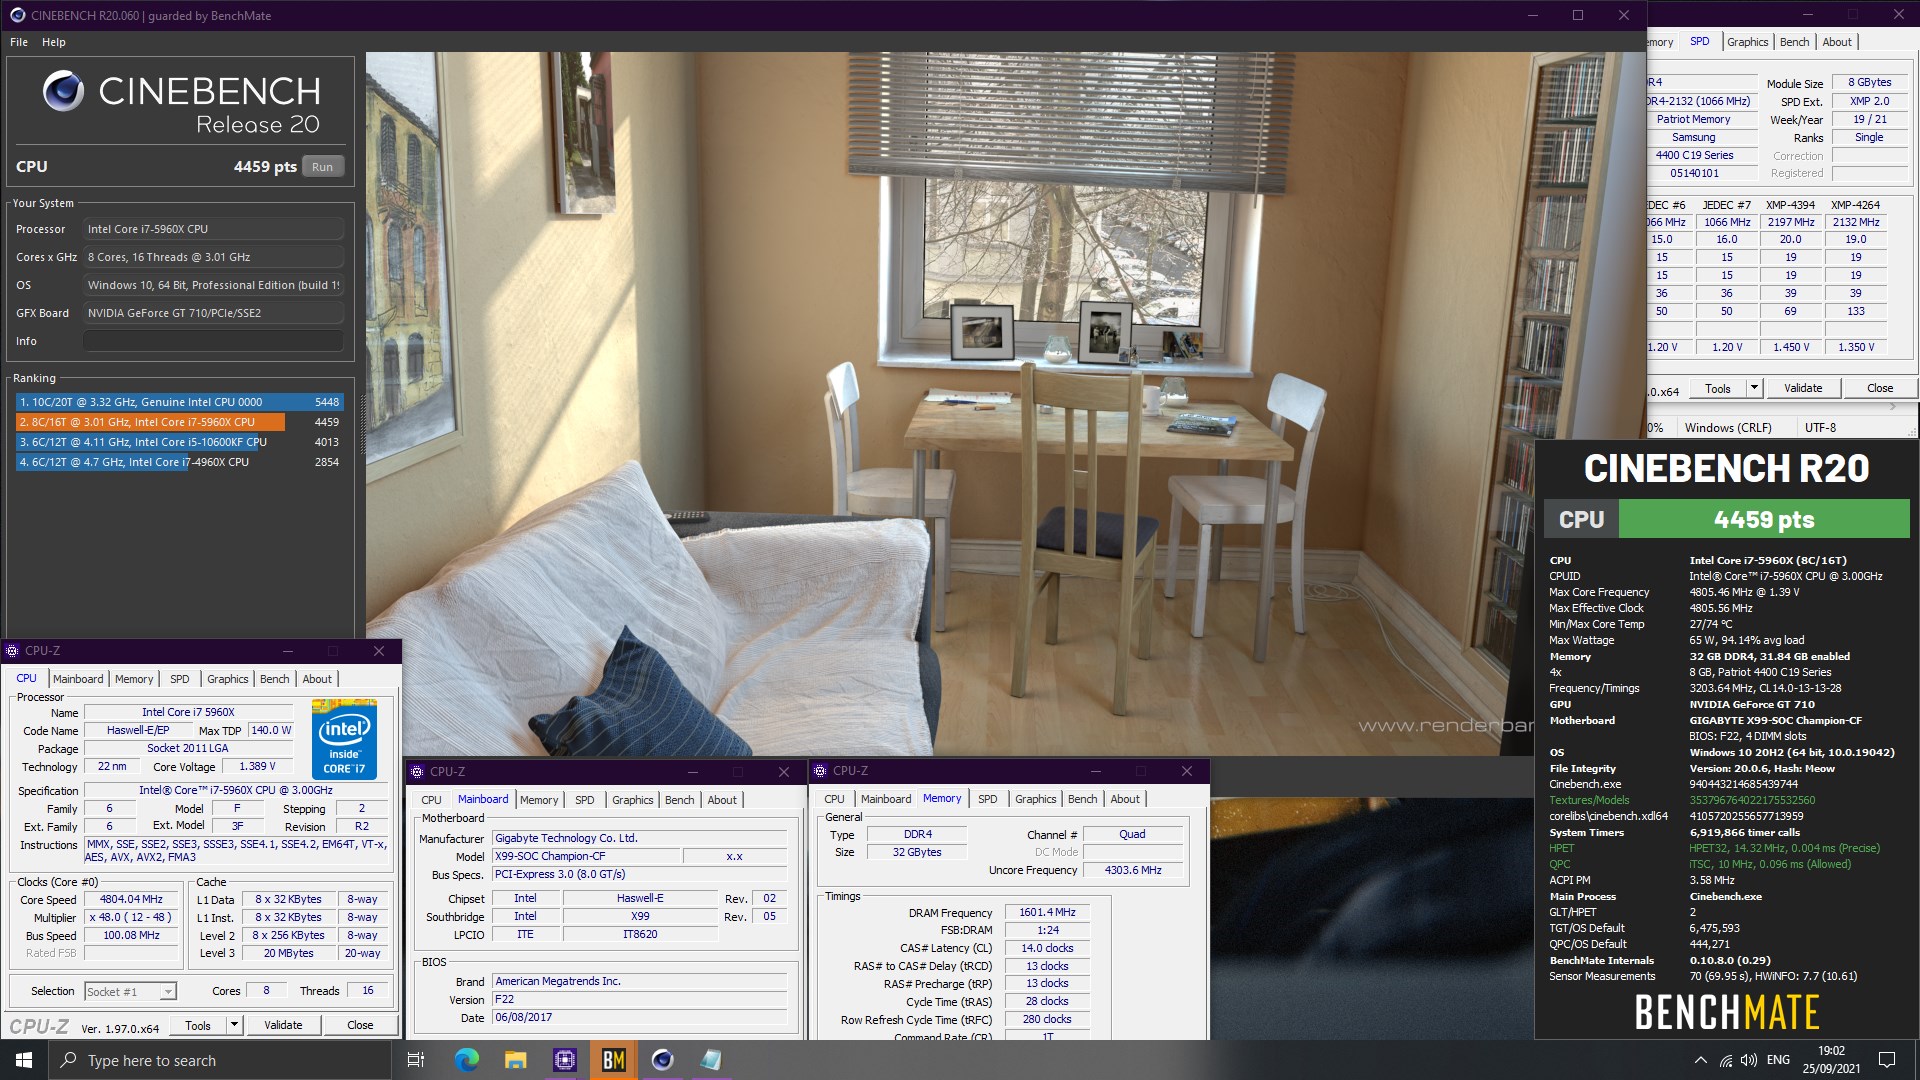Screen dimensions: 1920x1080
Task: Open the notification center icon
Action: pos(1887,1060)
